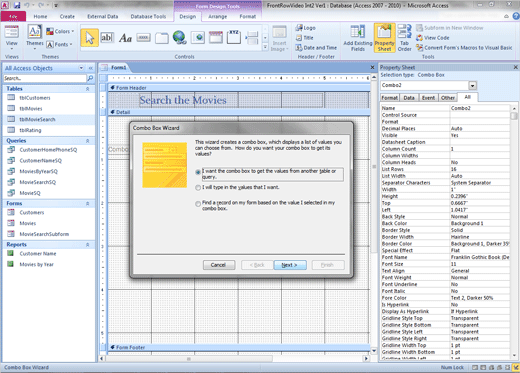Cancel the Combo Box Wizard
520x373 pixels.
219,265
